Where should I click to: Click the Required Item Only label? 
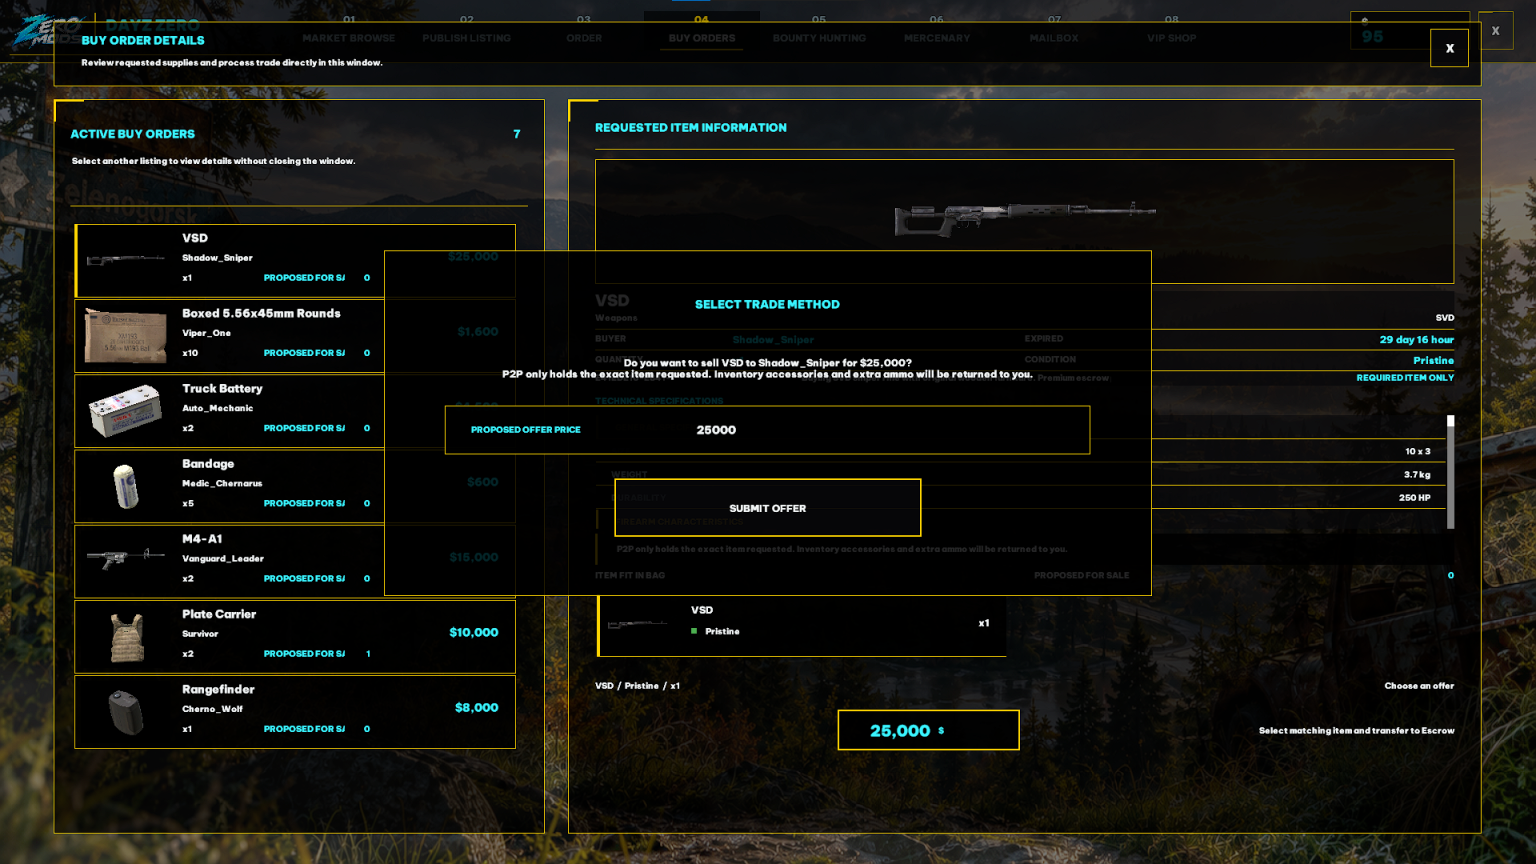[x=1405, y=378]
